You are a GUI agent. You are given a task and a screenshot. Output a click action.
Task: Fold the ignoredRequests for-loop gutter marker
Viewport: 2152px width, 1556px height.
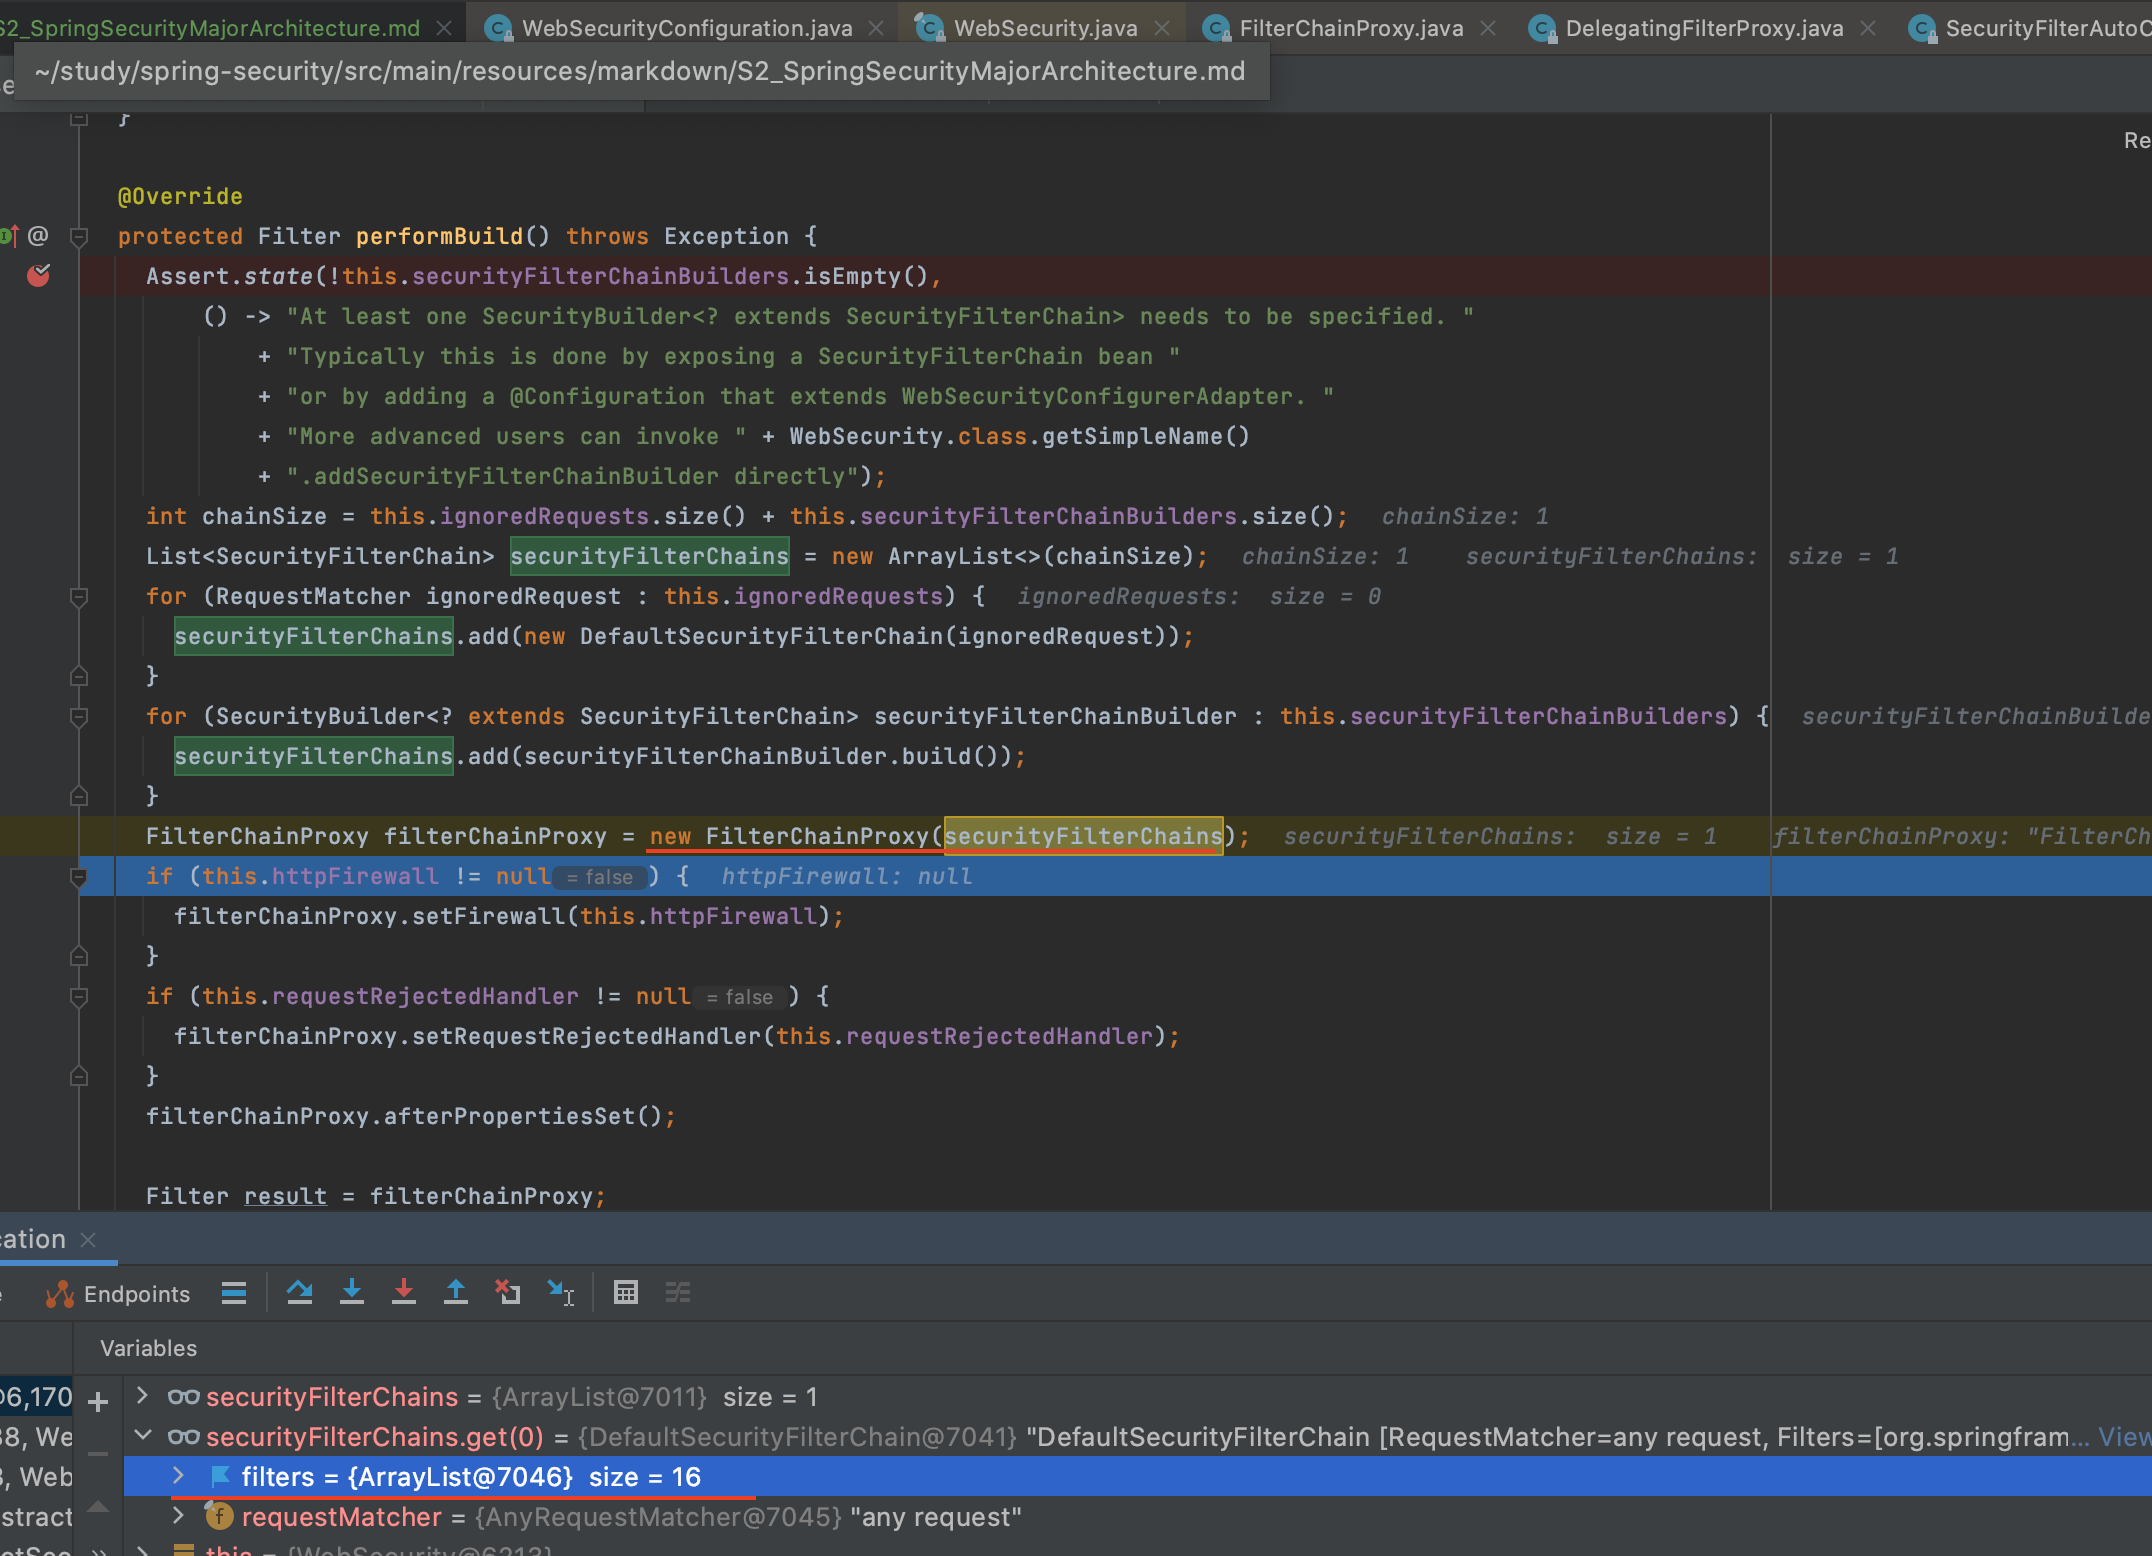pos(79,597)
